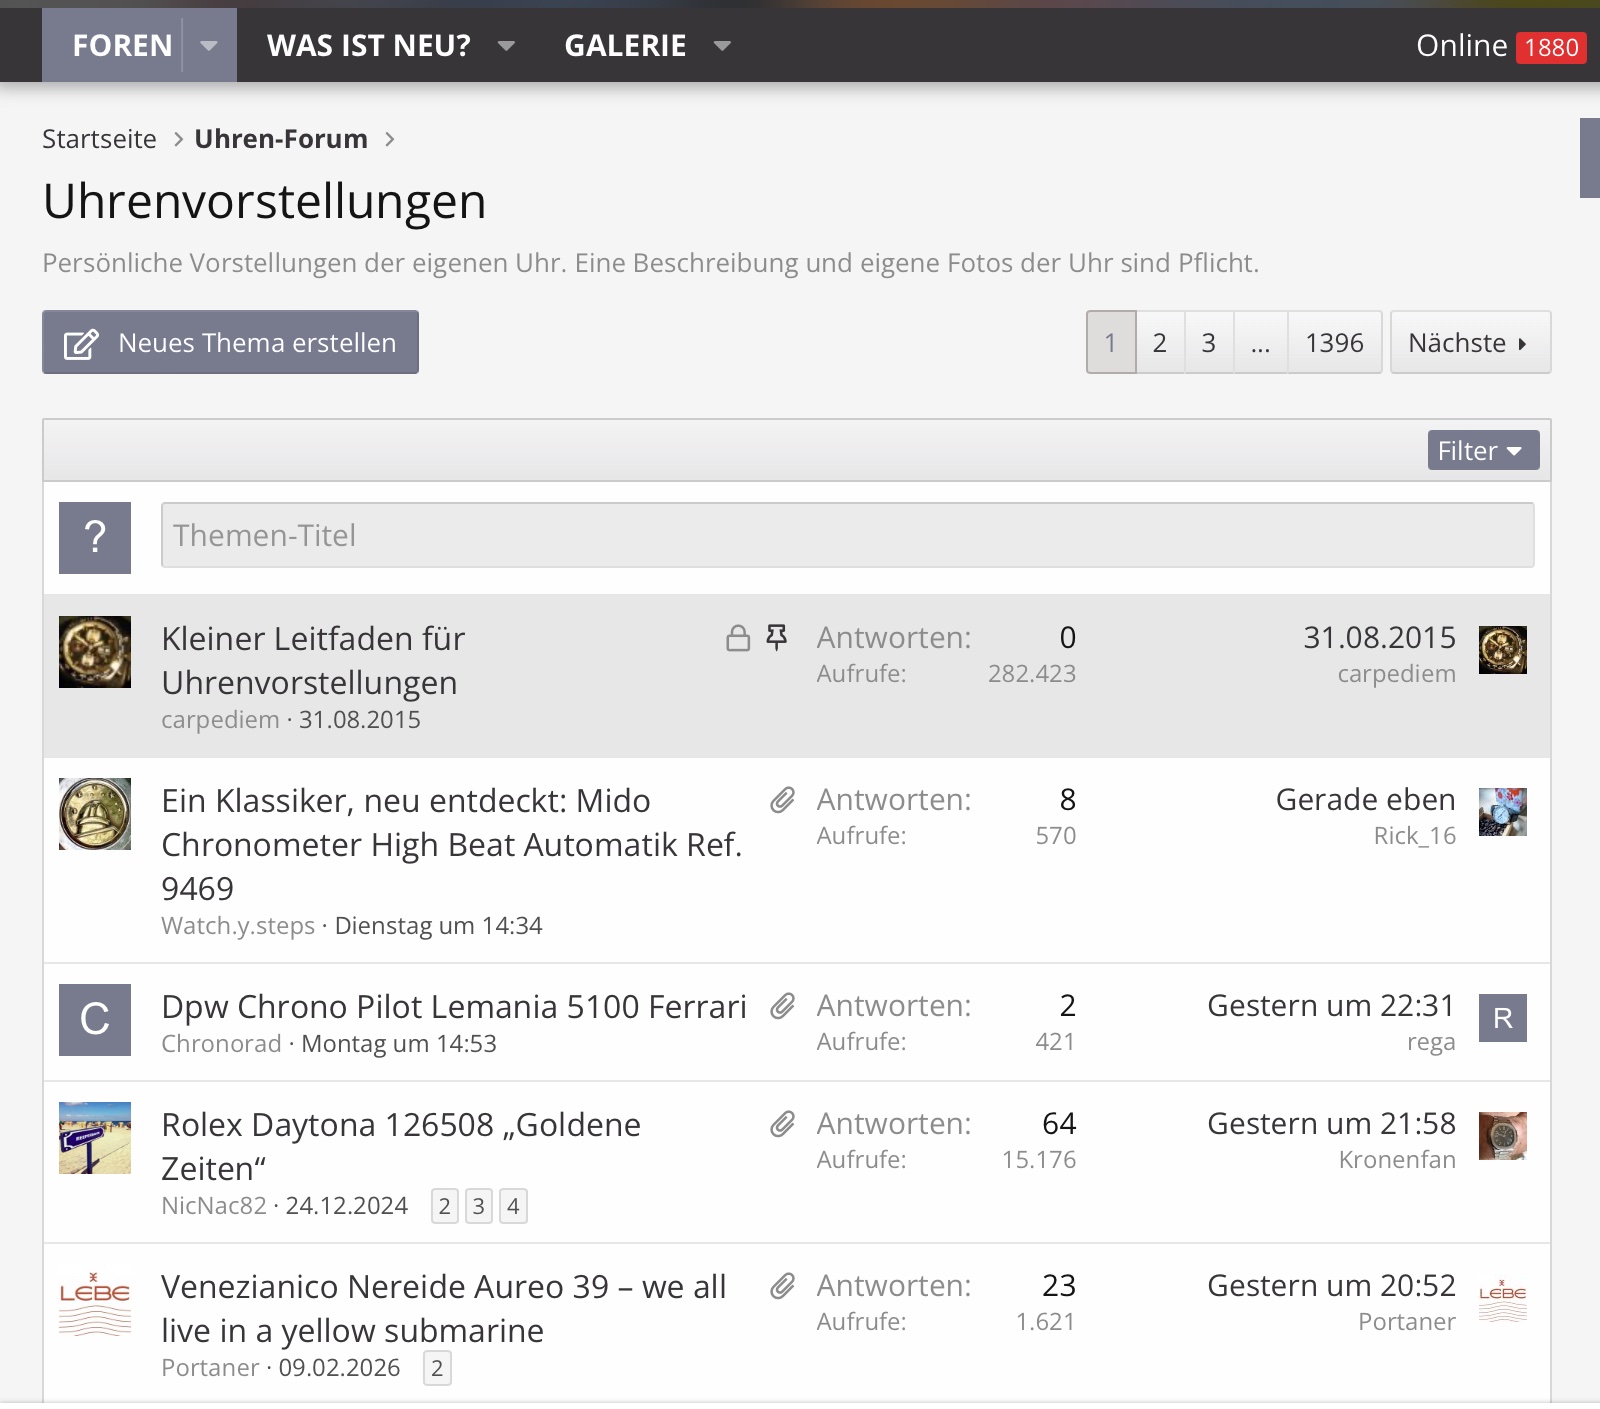Click the lock icon on Kleiner Leitfaden thread
Screen dimensions: 1600x1409
coord(738,638)
